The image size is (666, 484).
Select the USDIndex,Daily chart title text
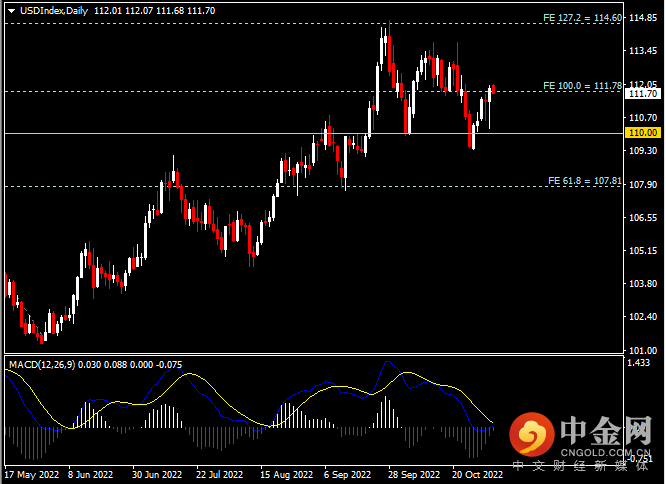[x=54, y=11]
